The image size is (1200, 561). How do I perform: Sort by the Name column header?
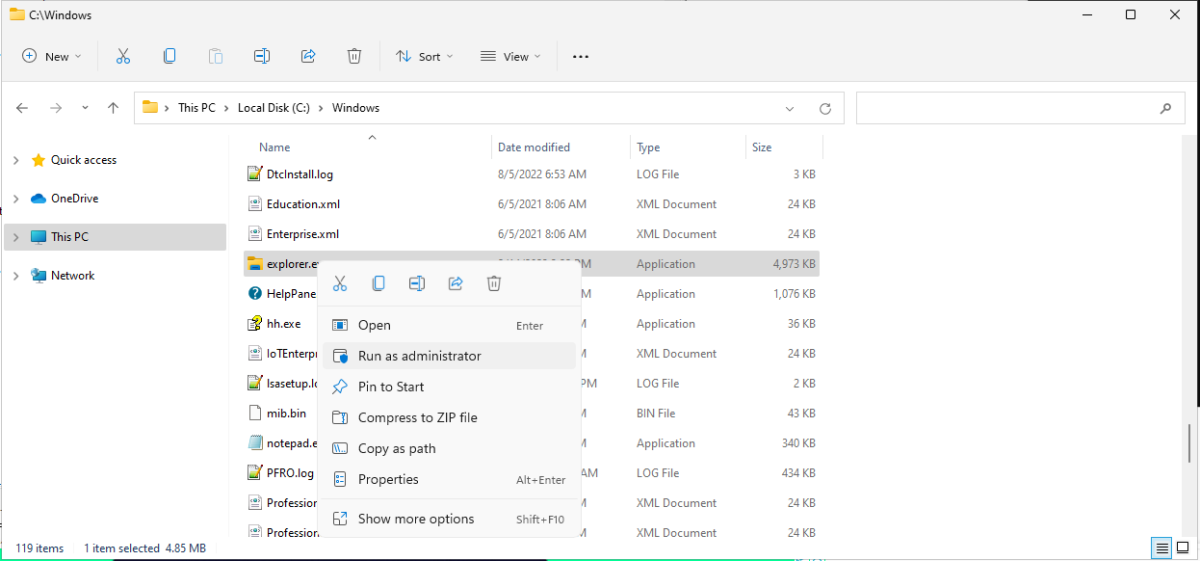point(274,147)
